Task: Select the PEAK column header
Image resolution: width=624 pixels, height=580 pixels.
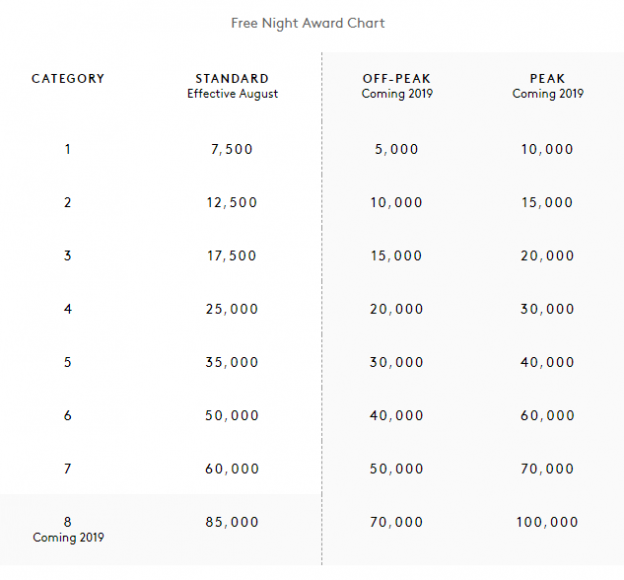Action: [547, 78]
